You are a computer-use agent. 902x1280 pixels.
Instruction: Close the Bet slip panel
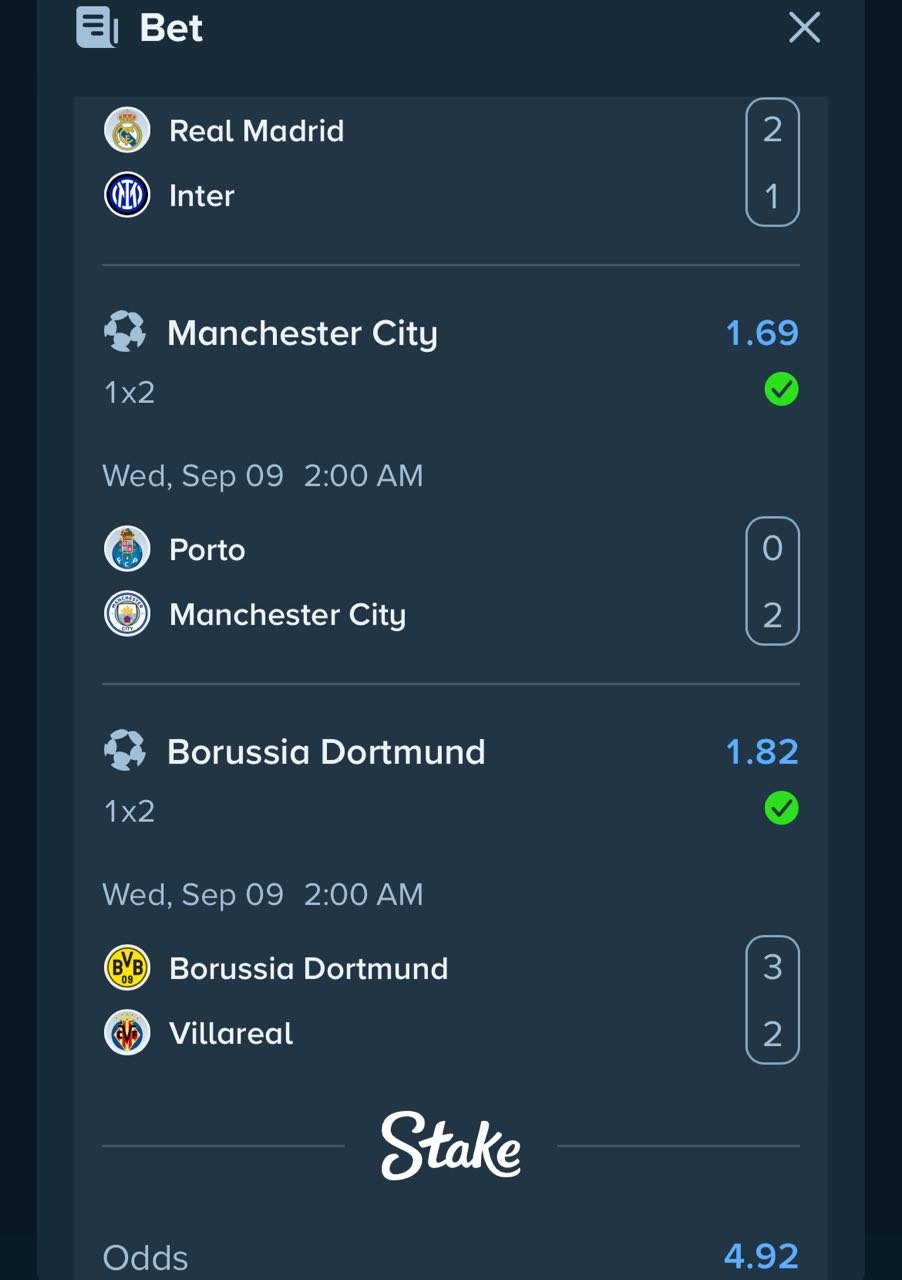[x=804, y=27]
